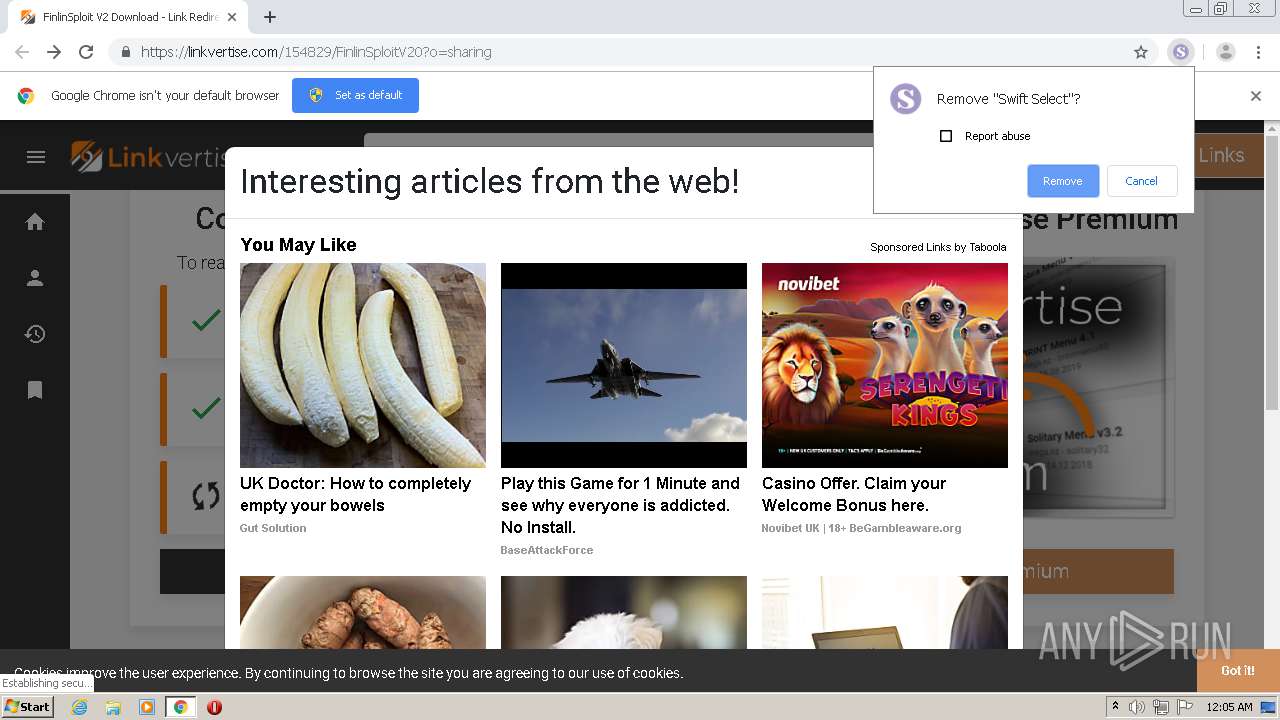
Task: Click the taskbar clock showing 12:05 AM
Action: [x=1229, y=707]
